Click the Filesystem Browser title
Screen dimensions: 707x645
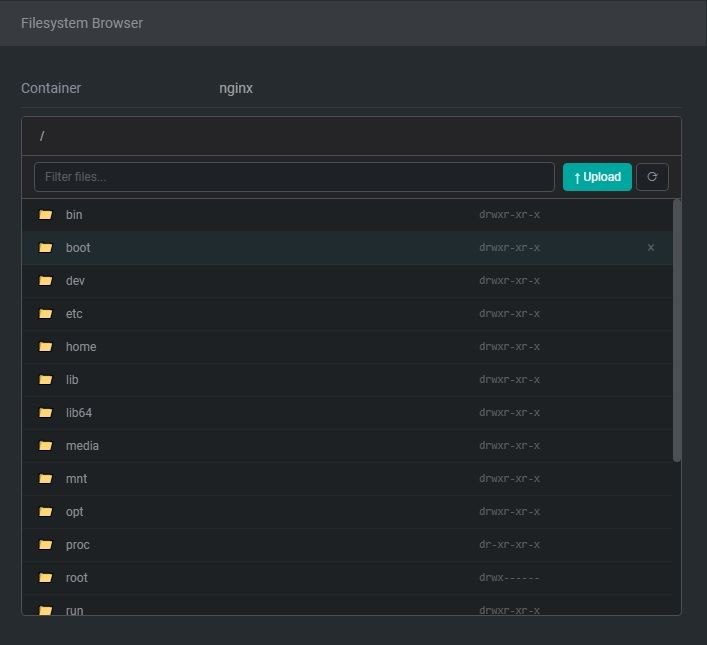[82, 23]
